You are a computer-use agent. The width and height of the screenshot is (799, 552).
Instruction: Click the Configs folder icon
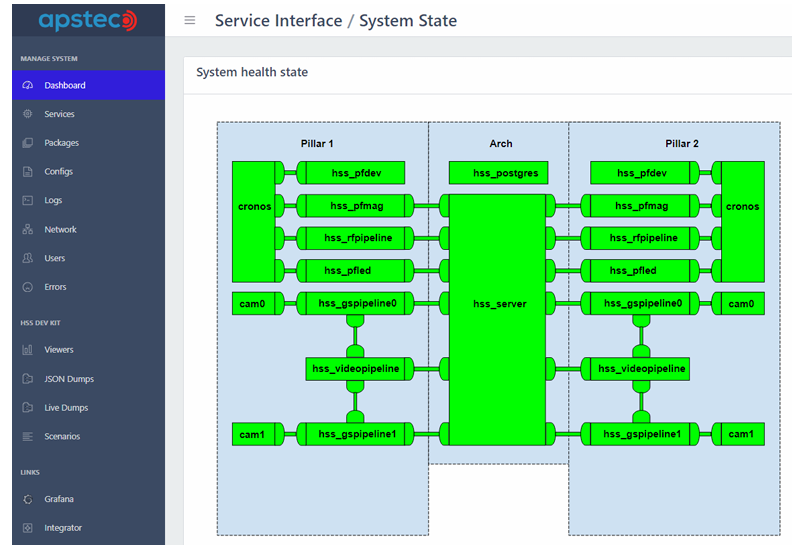(x=27, y=172)
